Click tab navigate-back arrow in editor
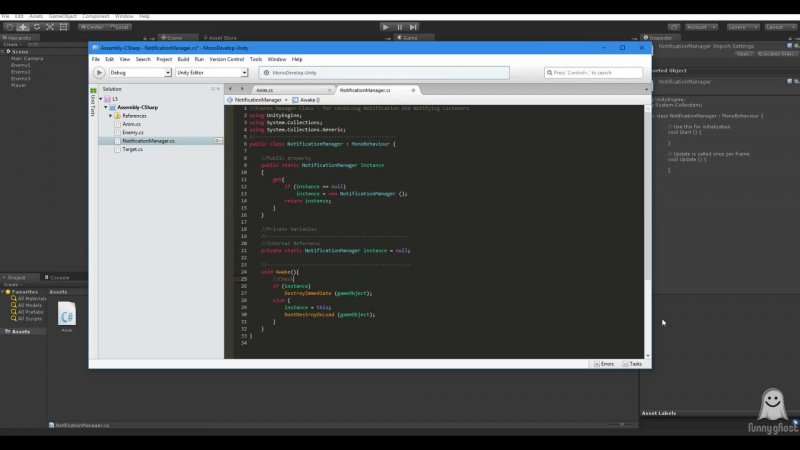Viewport: 800px width, 450px height. coord(230,89)
